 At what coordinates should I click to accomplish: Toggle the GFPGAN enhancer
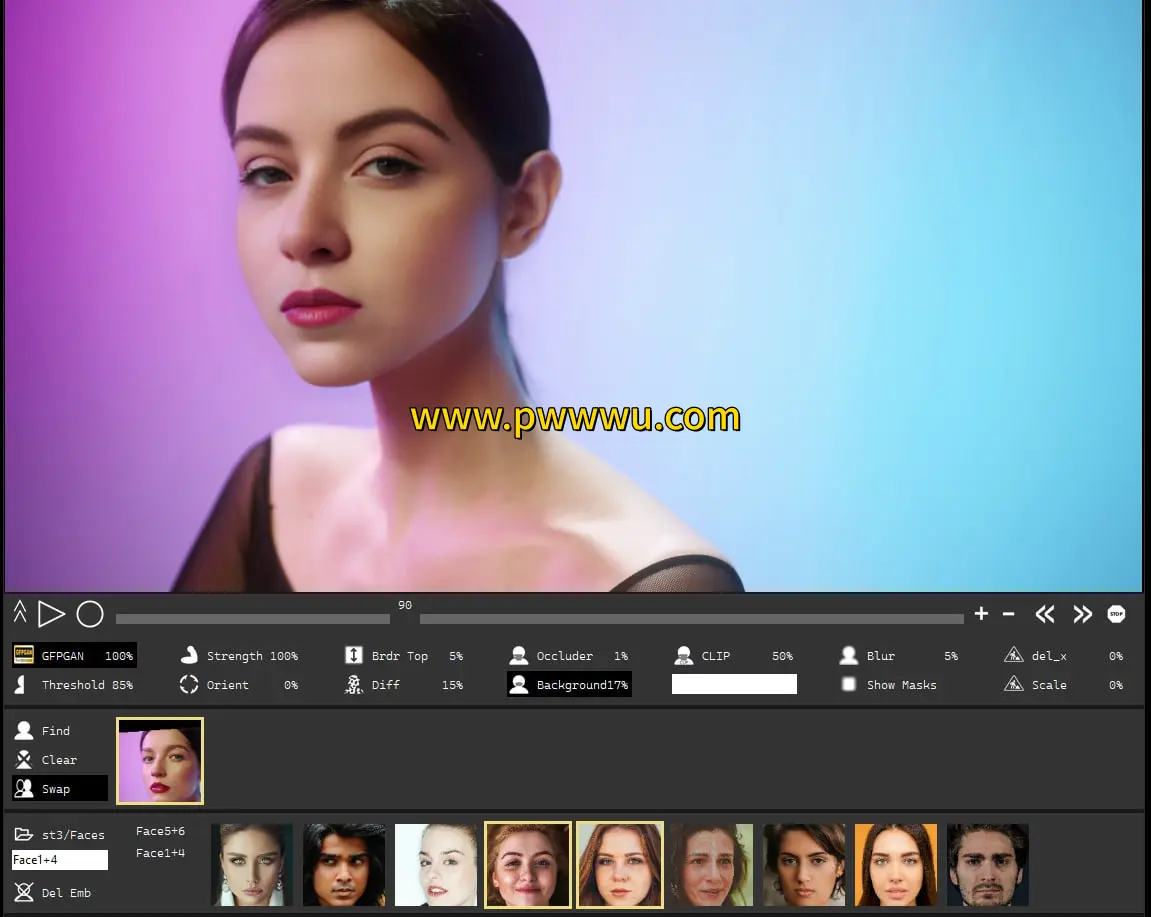coord(74,656)
